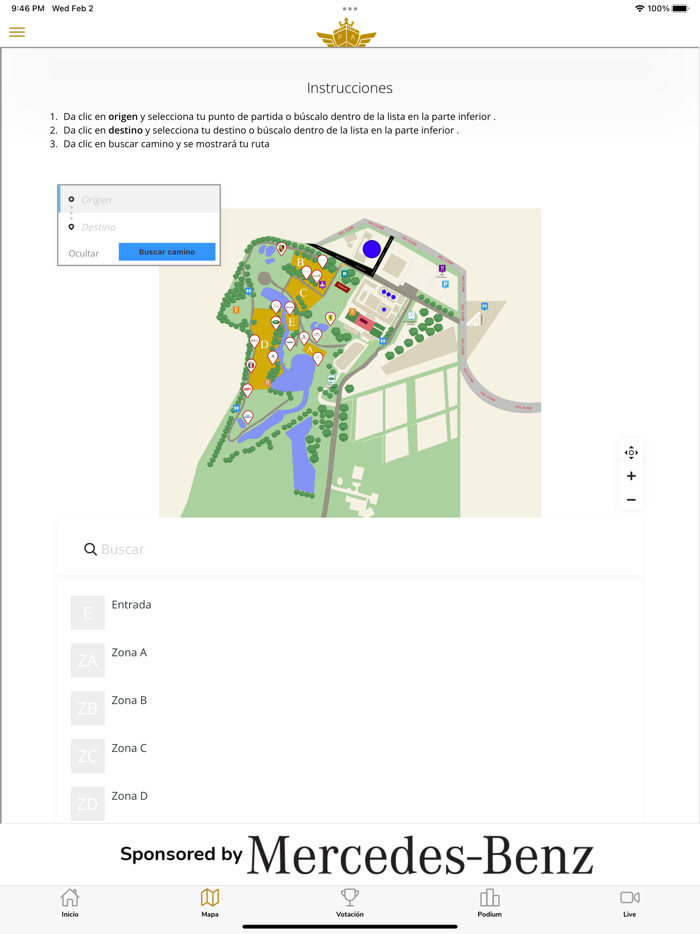Tap the Porsche pin on the map
The height and width of the screenshot is (934, 700).
(281, 248)
